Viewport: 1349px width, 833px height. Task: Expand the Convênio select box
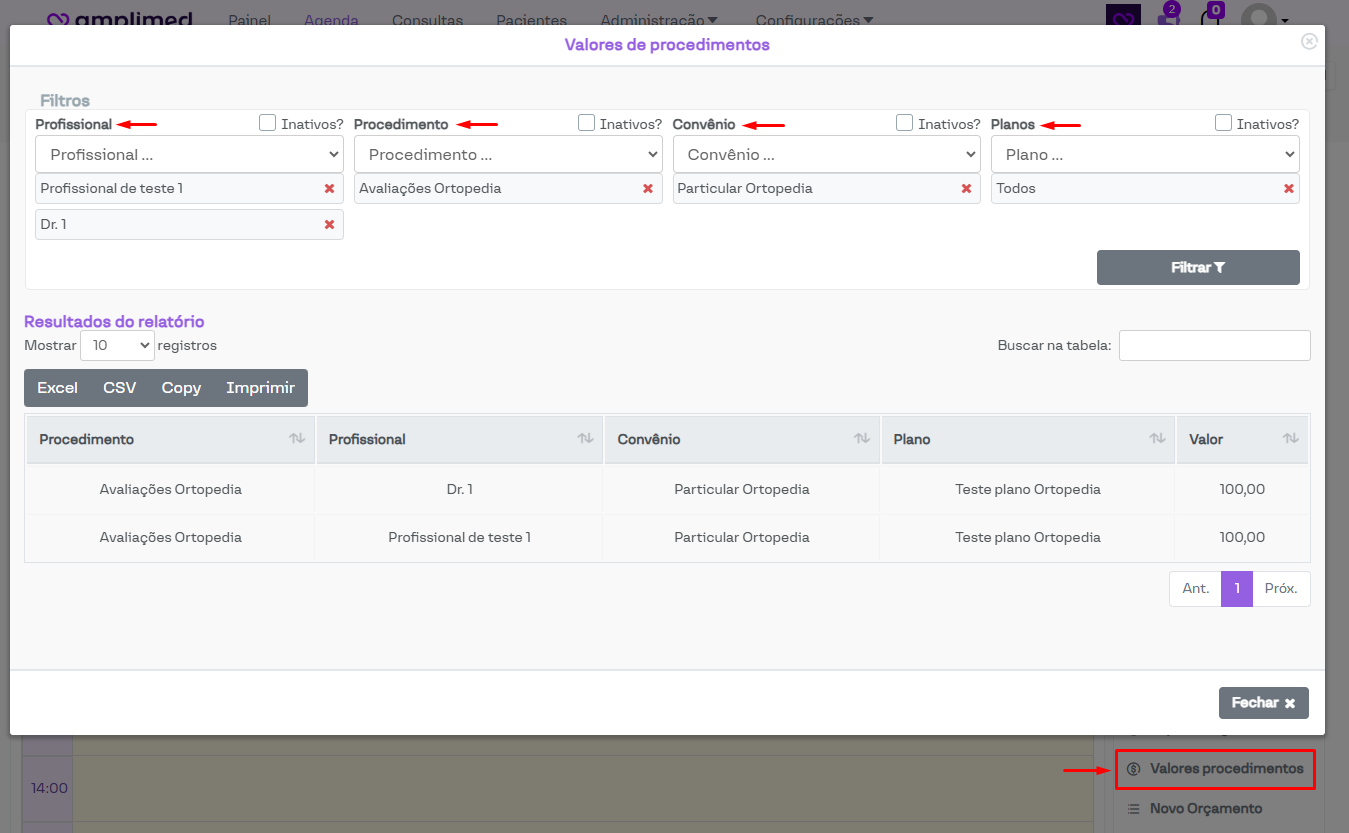(826, 155)
